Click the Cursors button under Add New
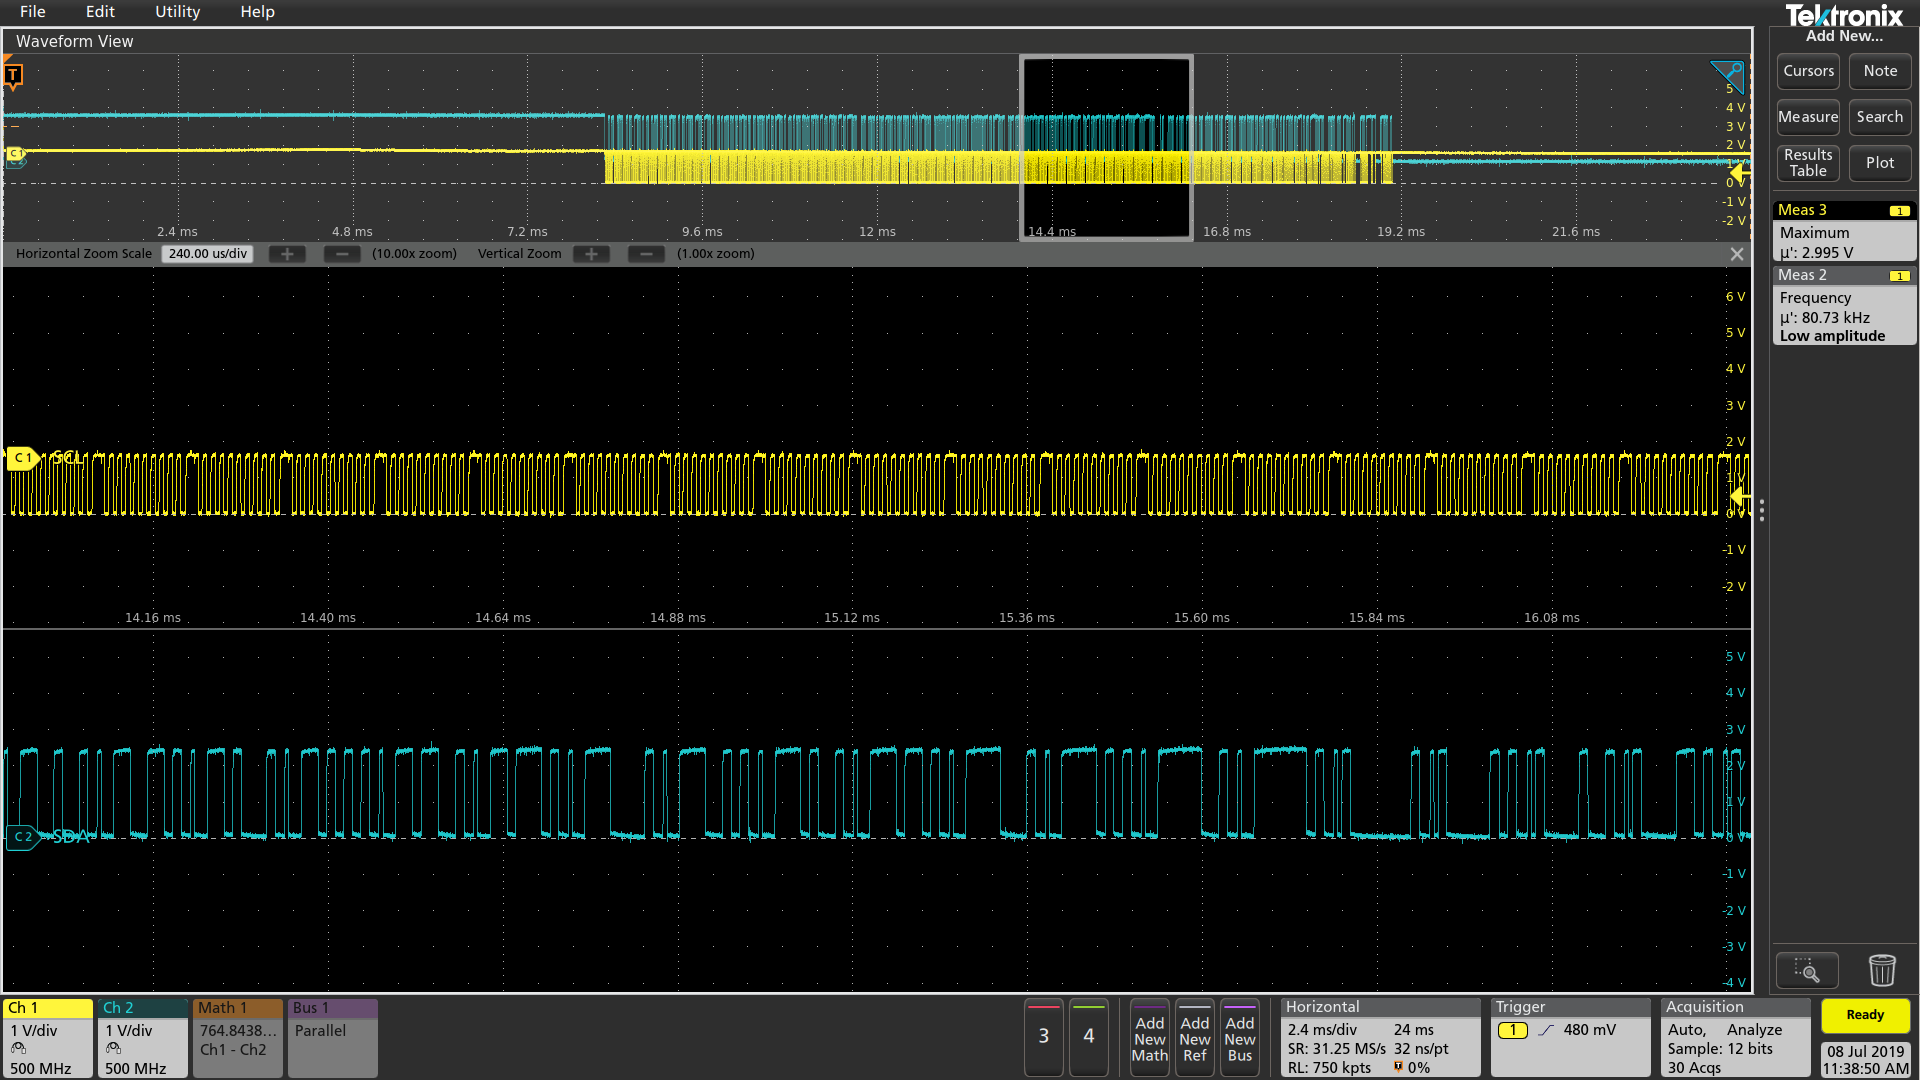Image resolution: width=1920 pixels, height=1080 pixels. pyautogui.click(x=1808, y=71)
